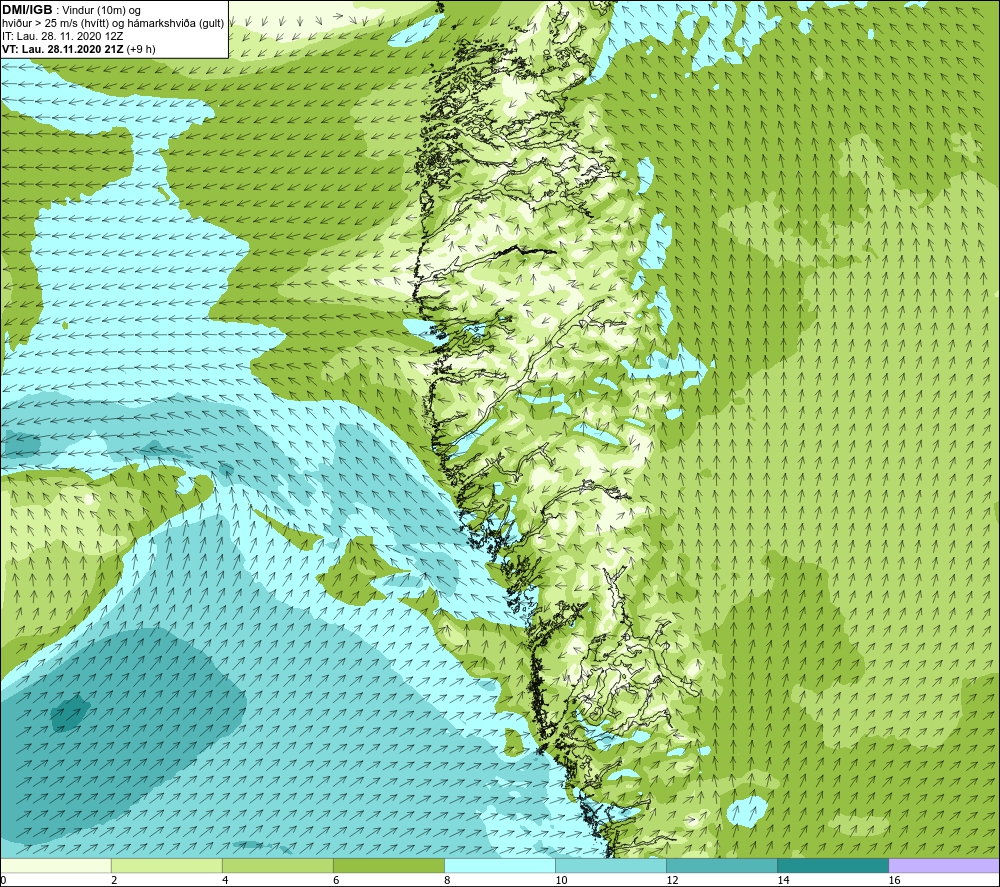Click the legend scale label '12'

[x=672, y=881]
